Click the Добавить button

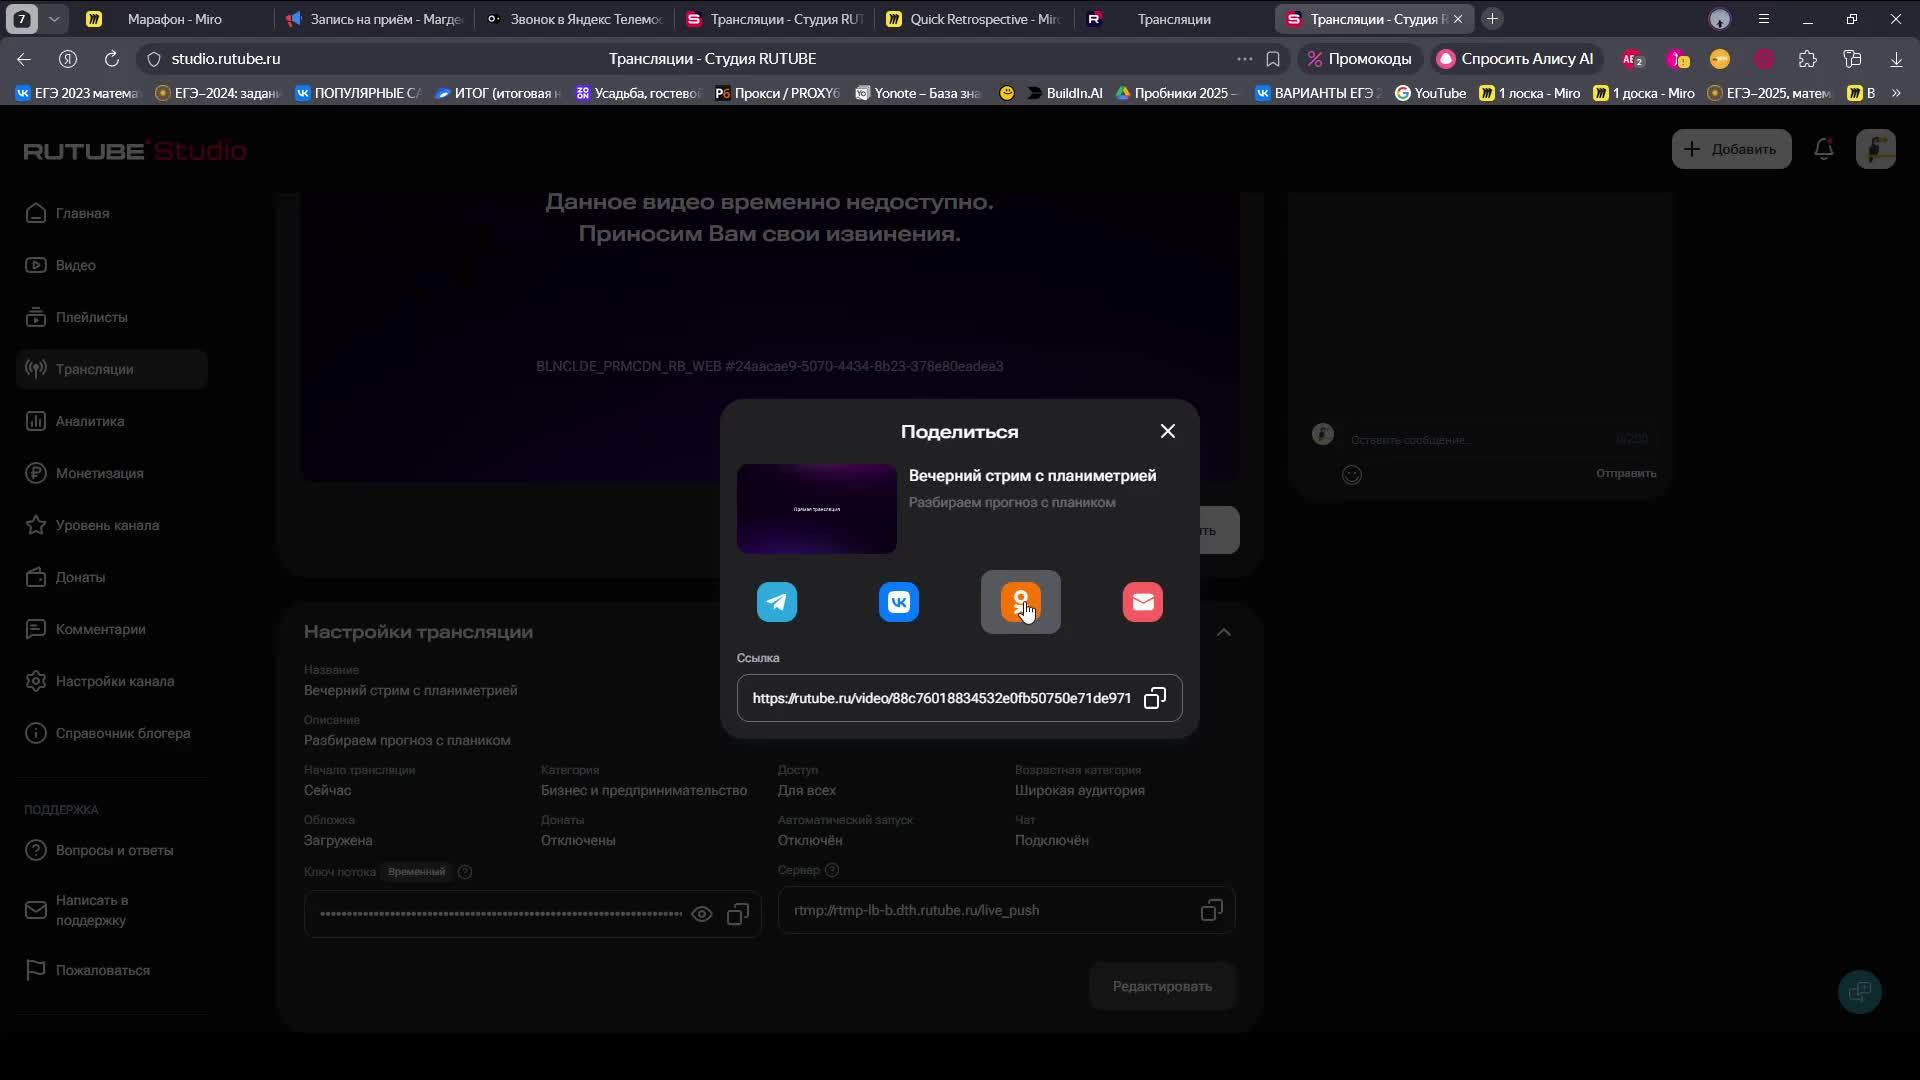pos(1732,149)
